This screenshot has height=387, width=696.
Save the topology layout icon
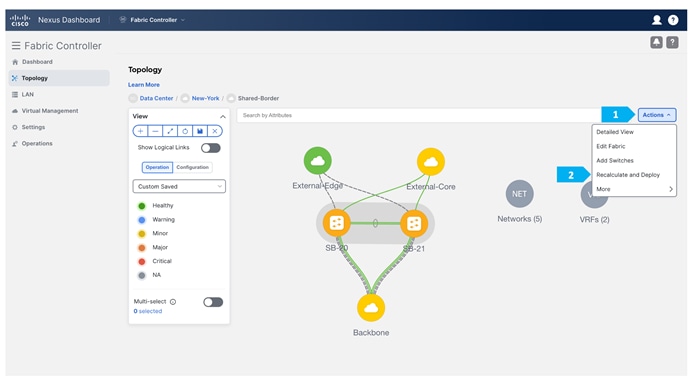[x=200, y=131]
